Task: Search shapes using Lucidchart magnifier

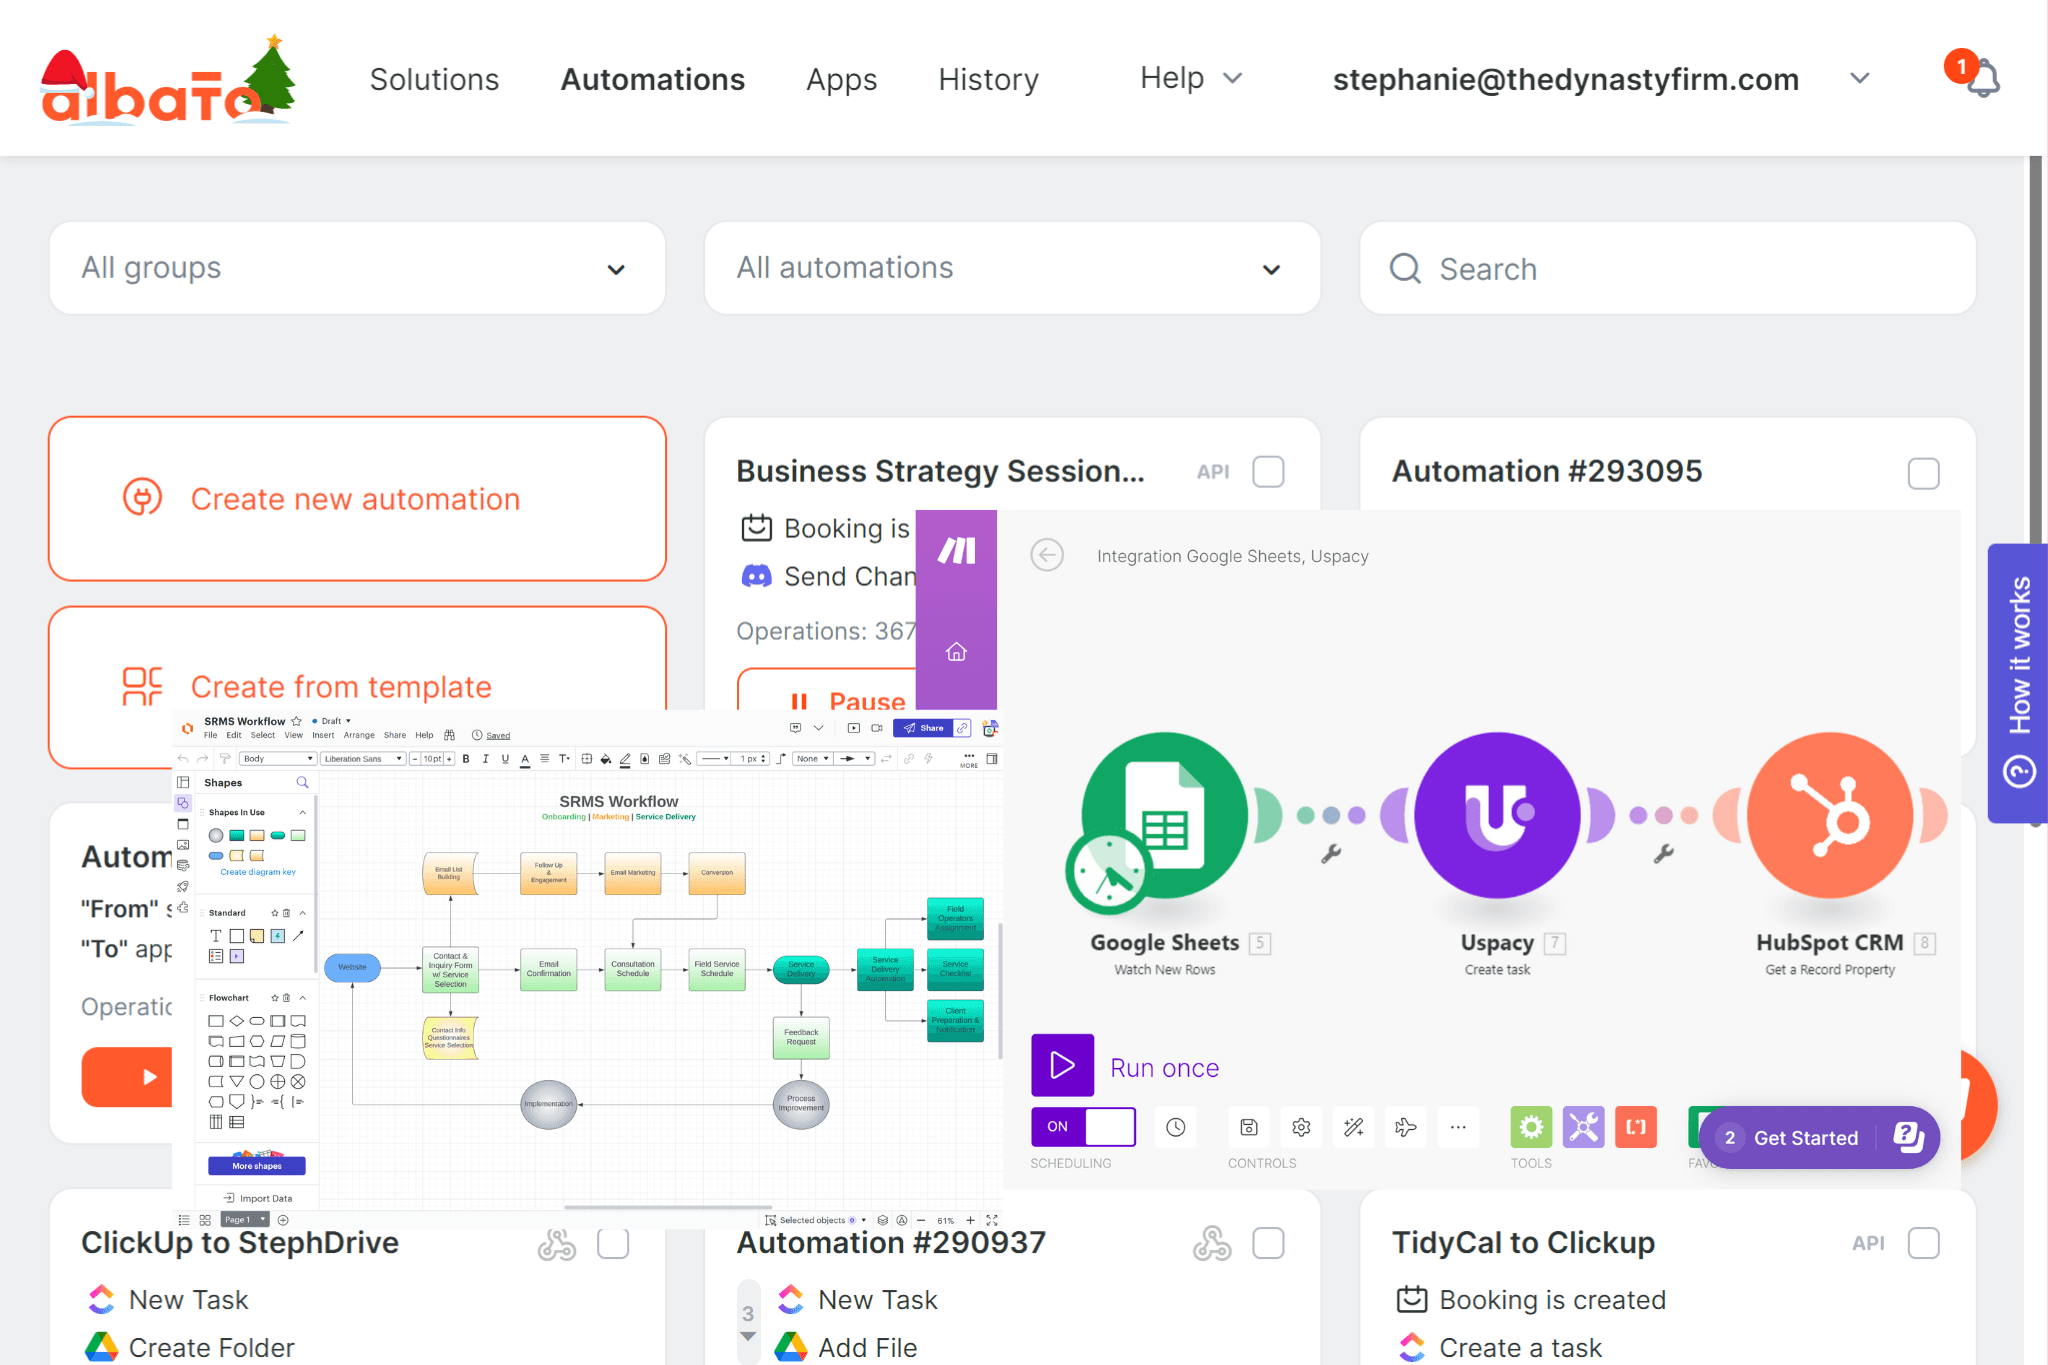Action: click(302, 782)
